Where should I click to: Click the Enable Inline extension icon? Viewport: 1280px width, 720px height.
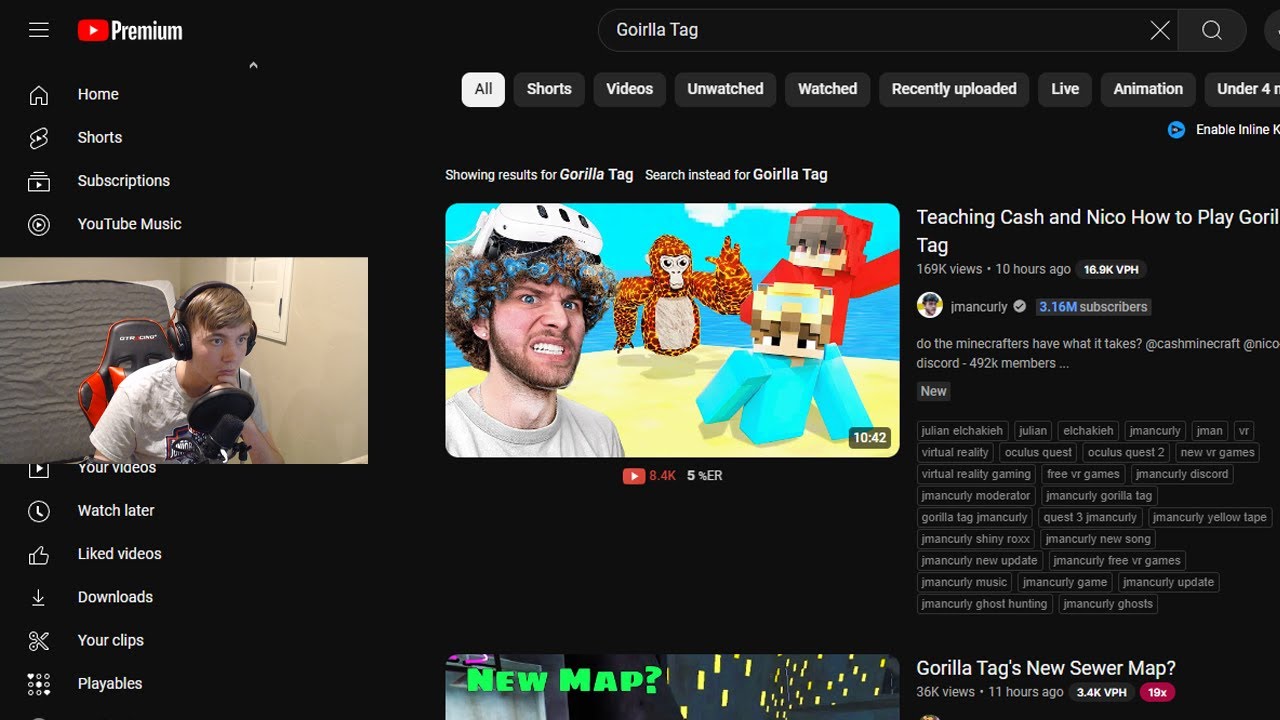[x=1177, y=130]
